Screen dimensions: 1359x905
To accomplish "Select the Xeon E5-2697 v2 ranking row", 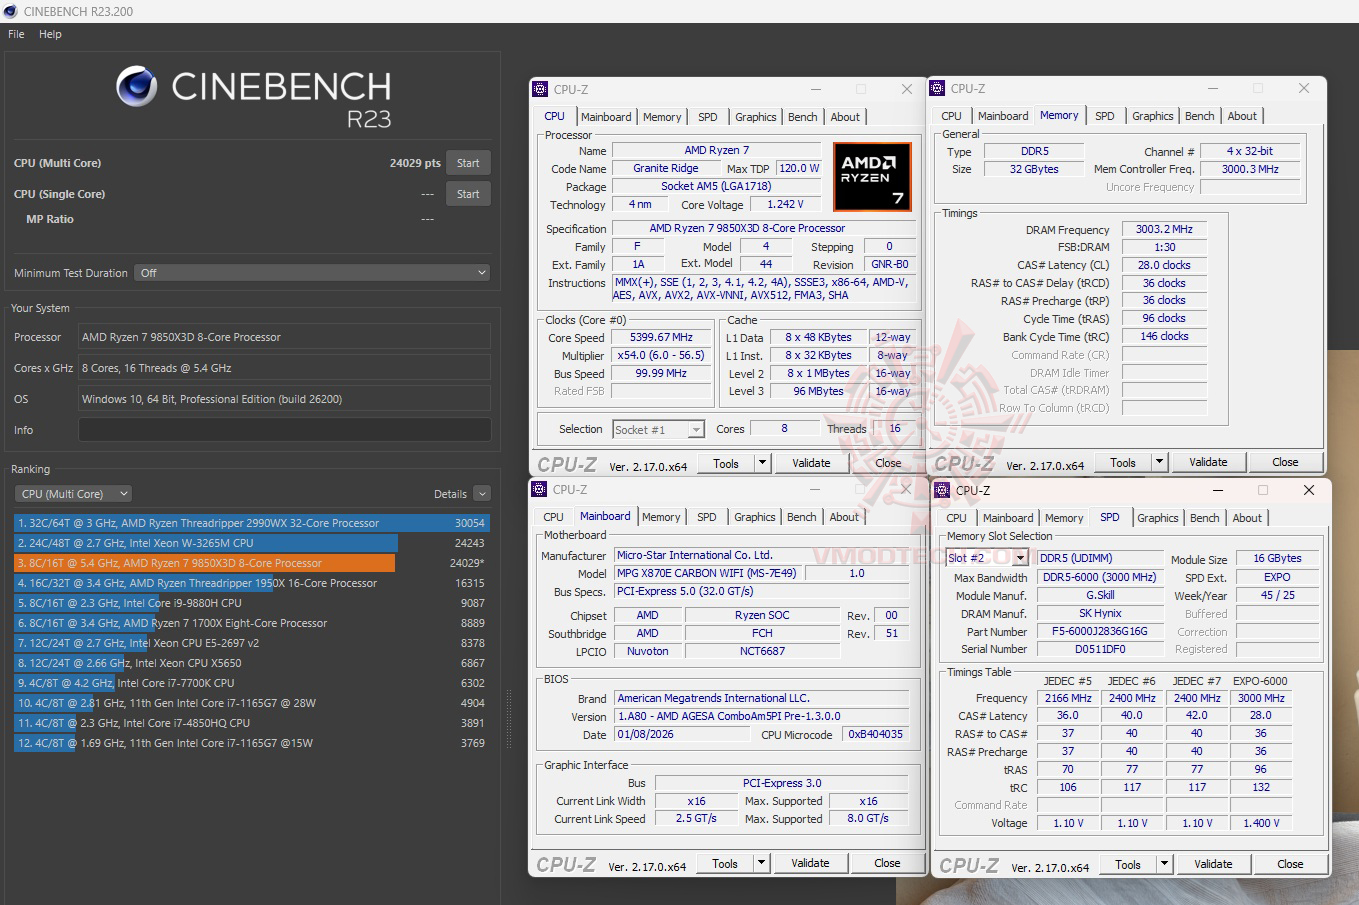I will coord(251,643).
